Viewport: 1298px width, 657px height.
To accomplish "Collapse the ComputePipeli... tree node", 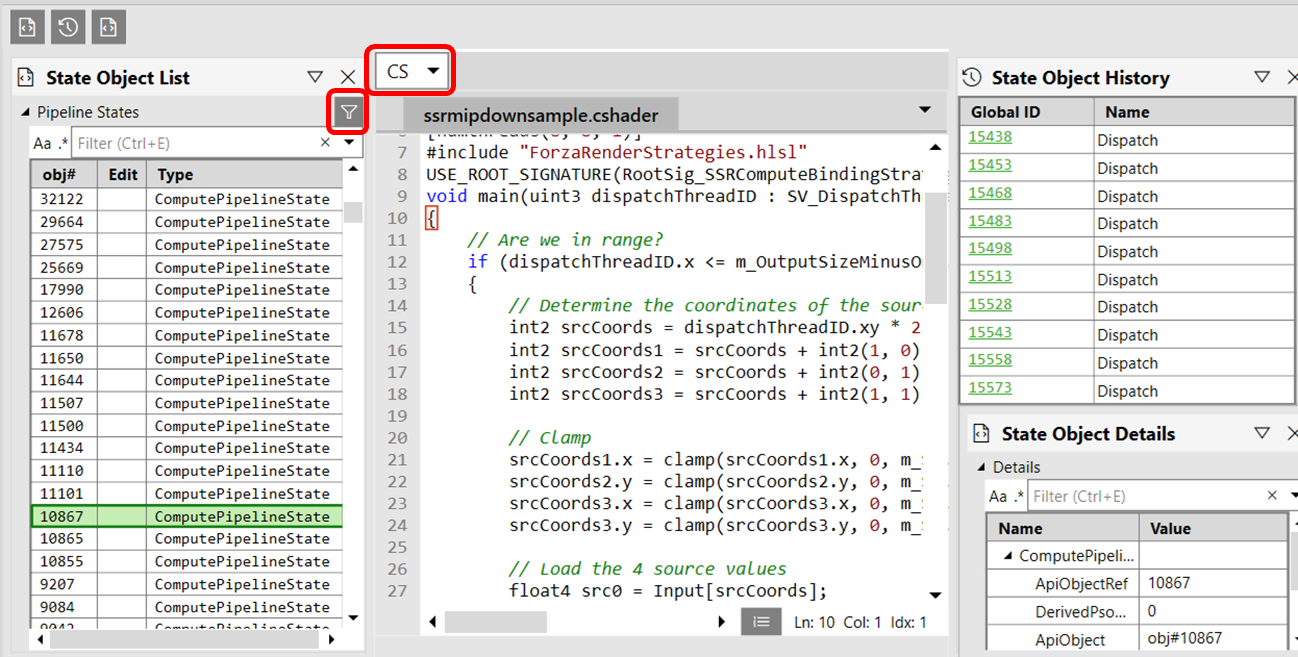I will (1007, 556).
